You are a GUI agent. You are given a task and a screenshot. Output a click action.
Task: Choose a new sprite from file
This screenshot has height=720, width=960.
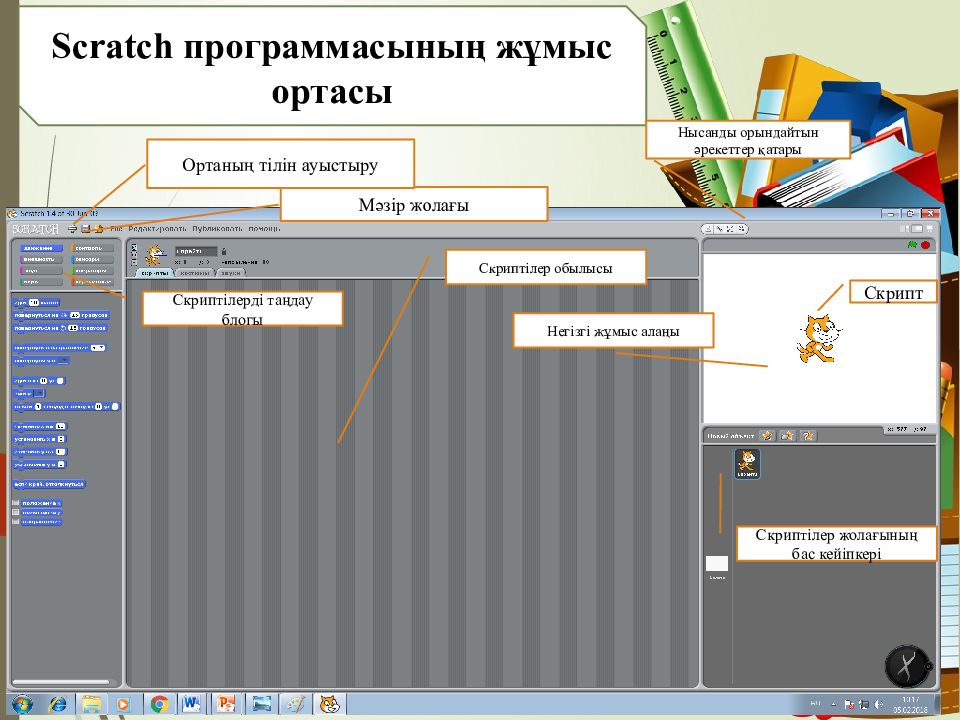[787, 436]
